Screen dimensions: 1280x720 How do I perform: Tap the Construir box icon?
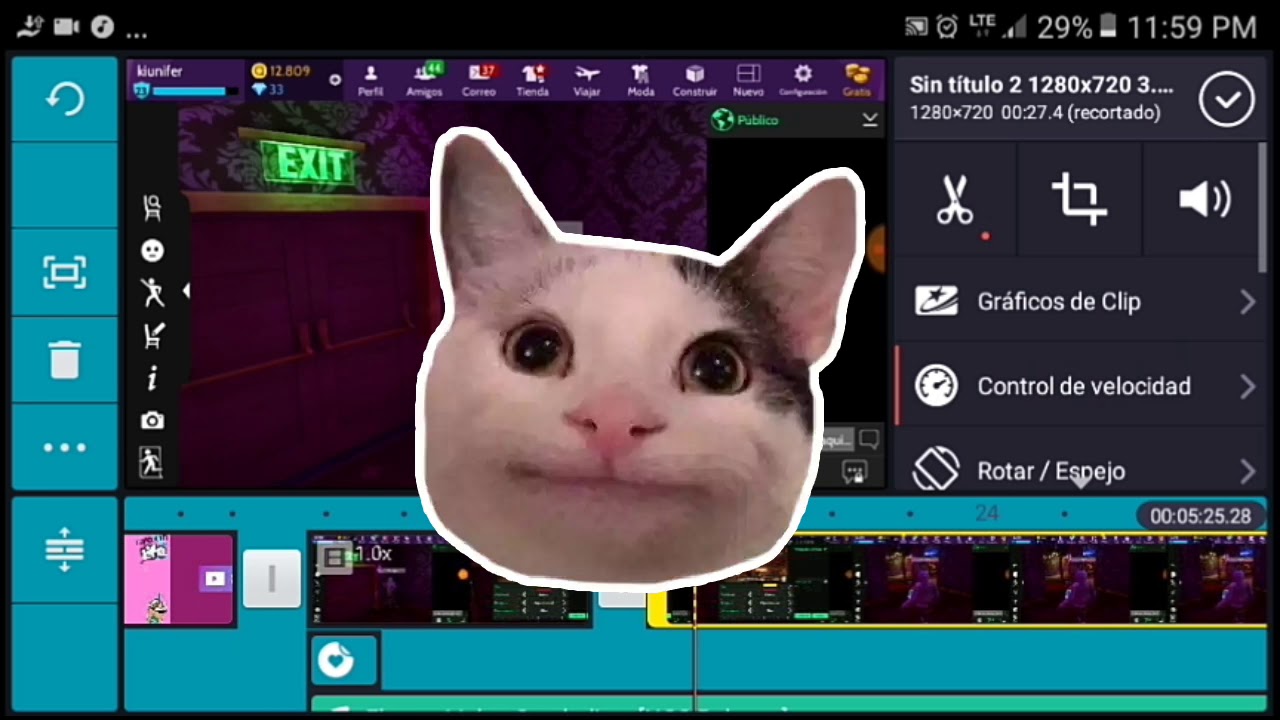click(695, 80)
